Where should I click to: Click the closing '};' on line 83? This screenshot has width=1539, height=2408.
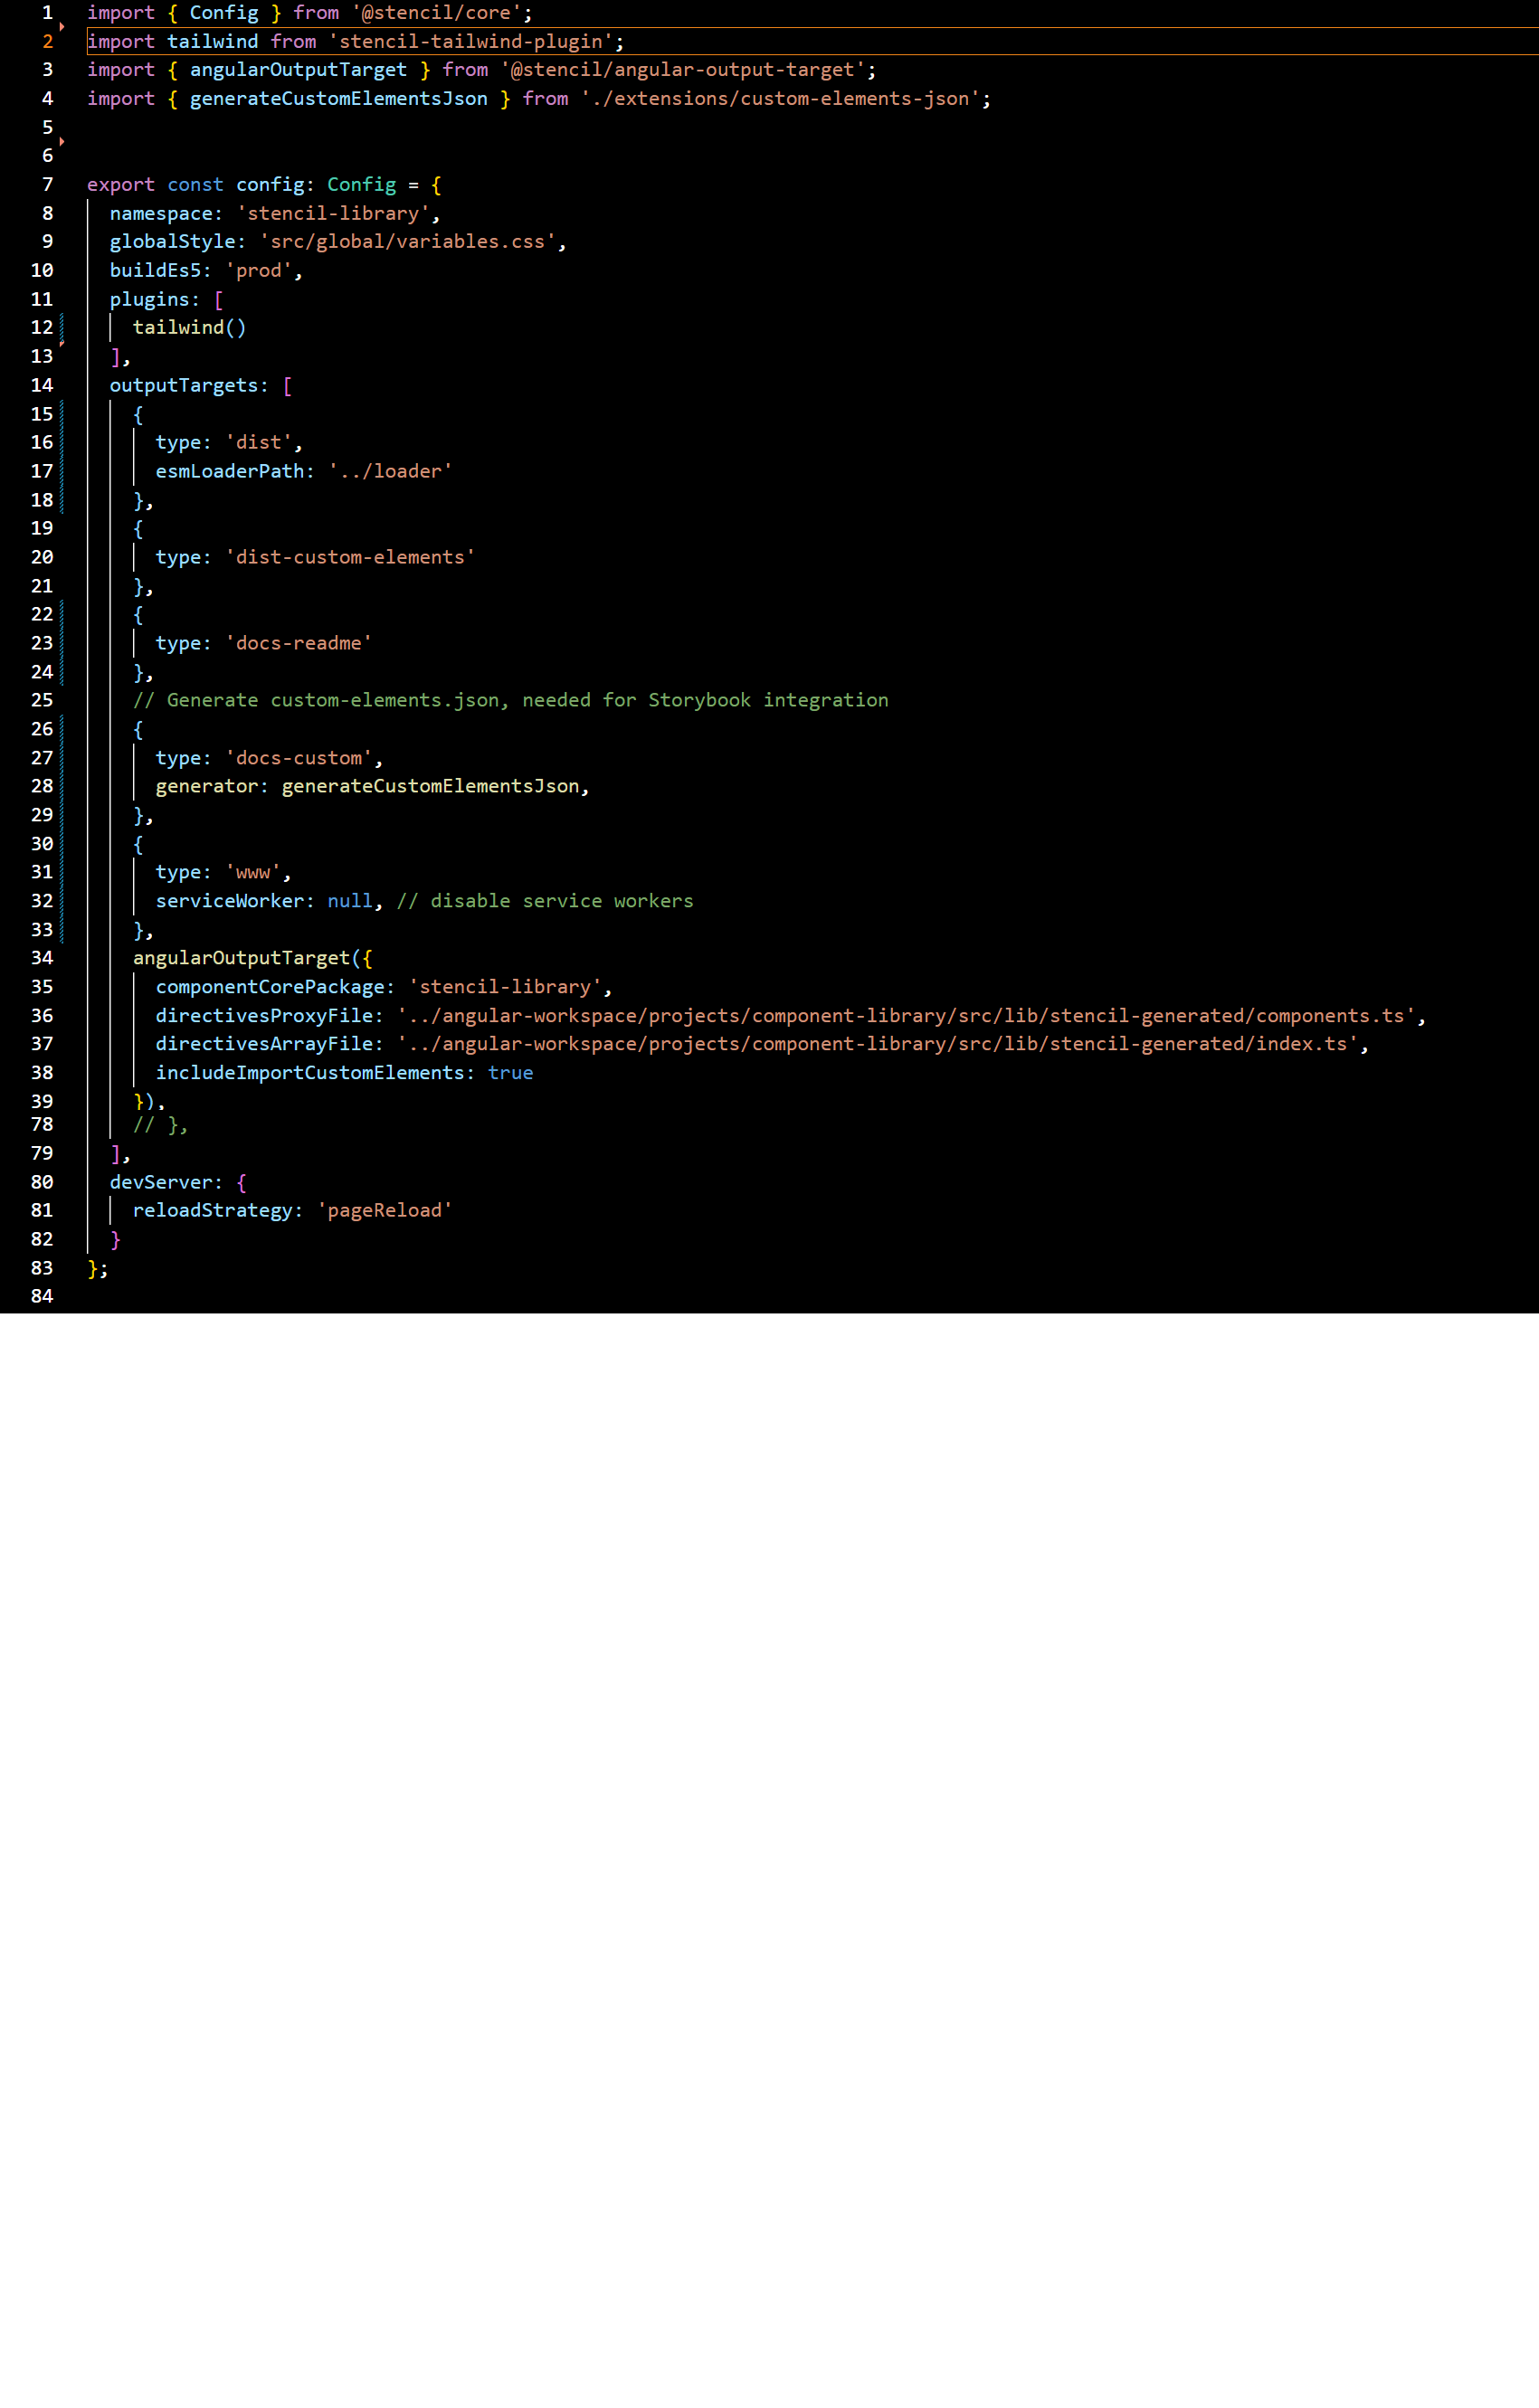click(98, 1269)
